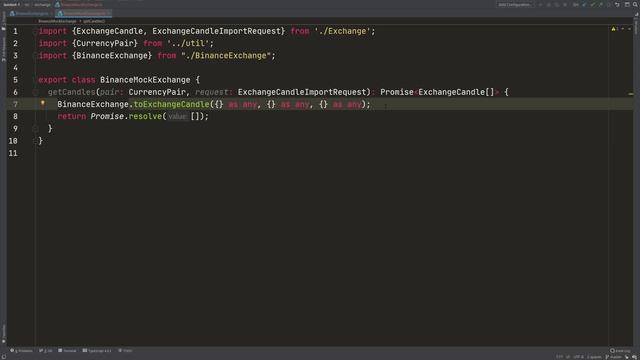Click the BinanceMockExchange class name on line 5
640x360 pixels.
coord(145,80)
